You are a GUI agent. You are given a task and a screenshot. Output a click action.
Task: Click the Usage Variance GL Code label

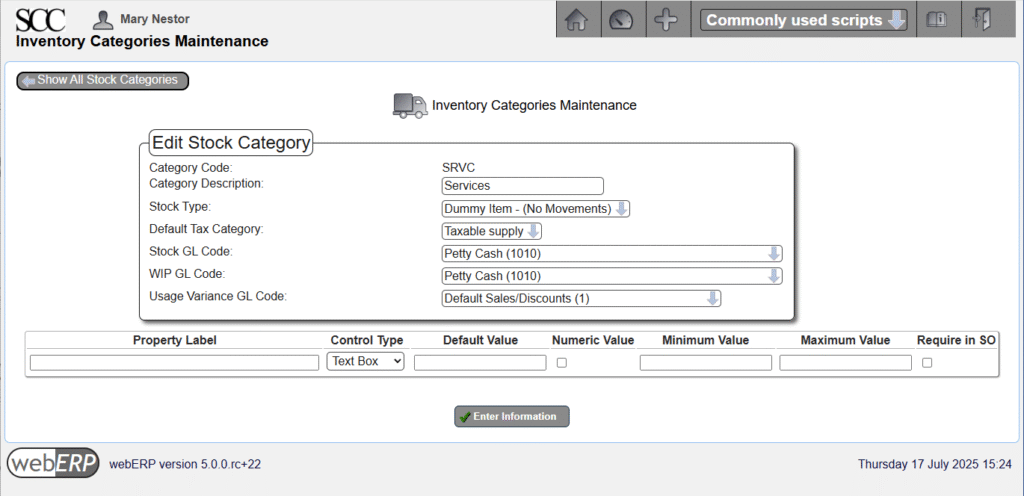[219, 296]
